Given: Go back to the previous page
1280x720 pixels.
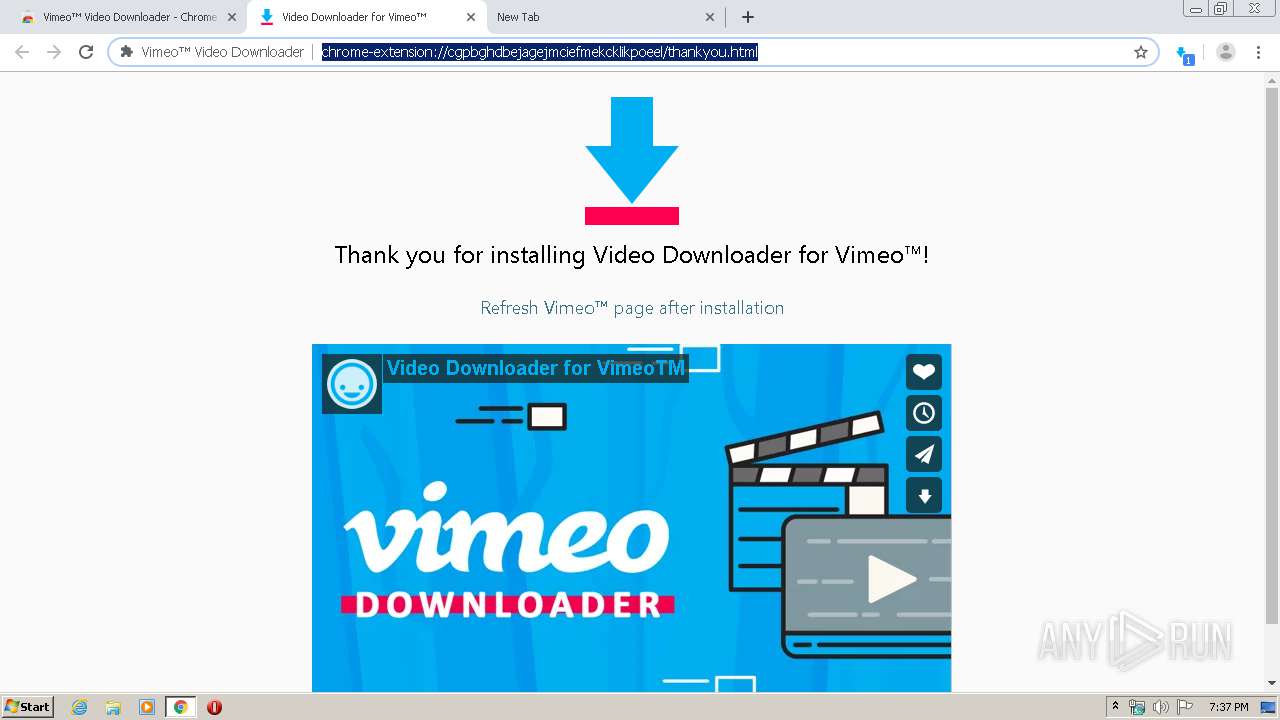Looking at the screenshot, I should click(x=22, y=52).
